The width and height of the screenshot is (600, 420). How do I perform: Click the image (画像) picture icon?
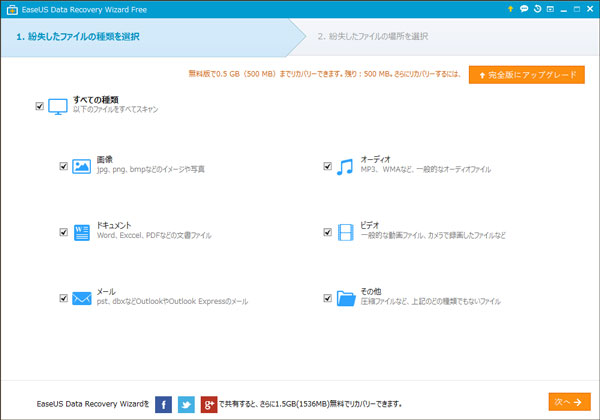pyautogui.click(x=82, y=166)
